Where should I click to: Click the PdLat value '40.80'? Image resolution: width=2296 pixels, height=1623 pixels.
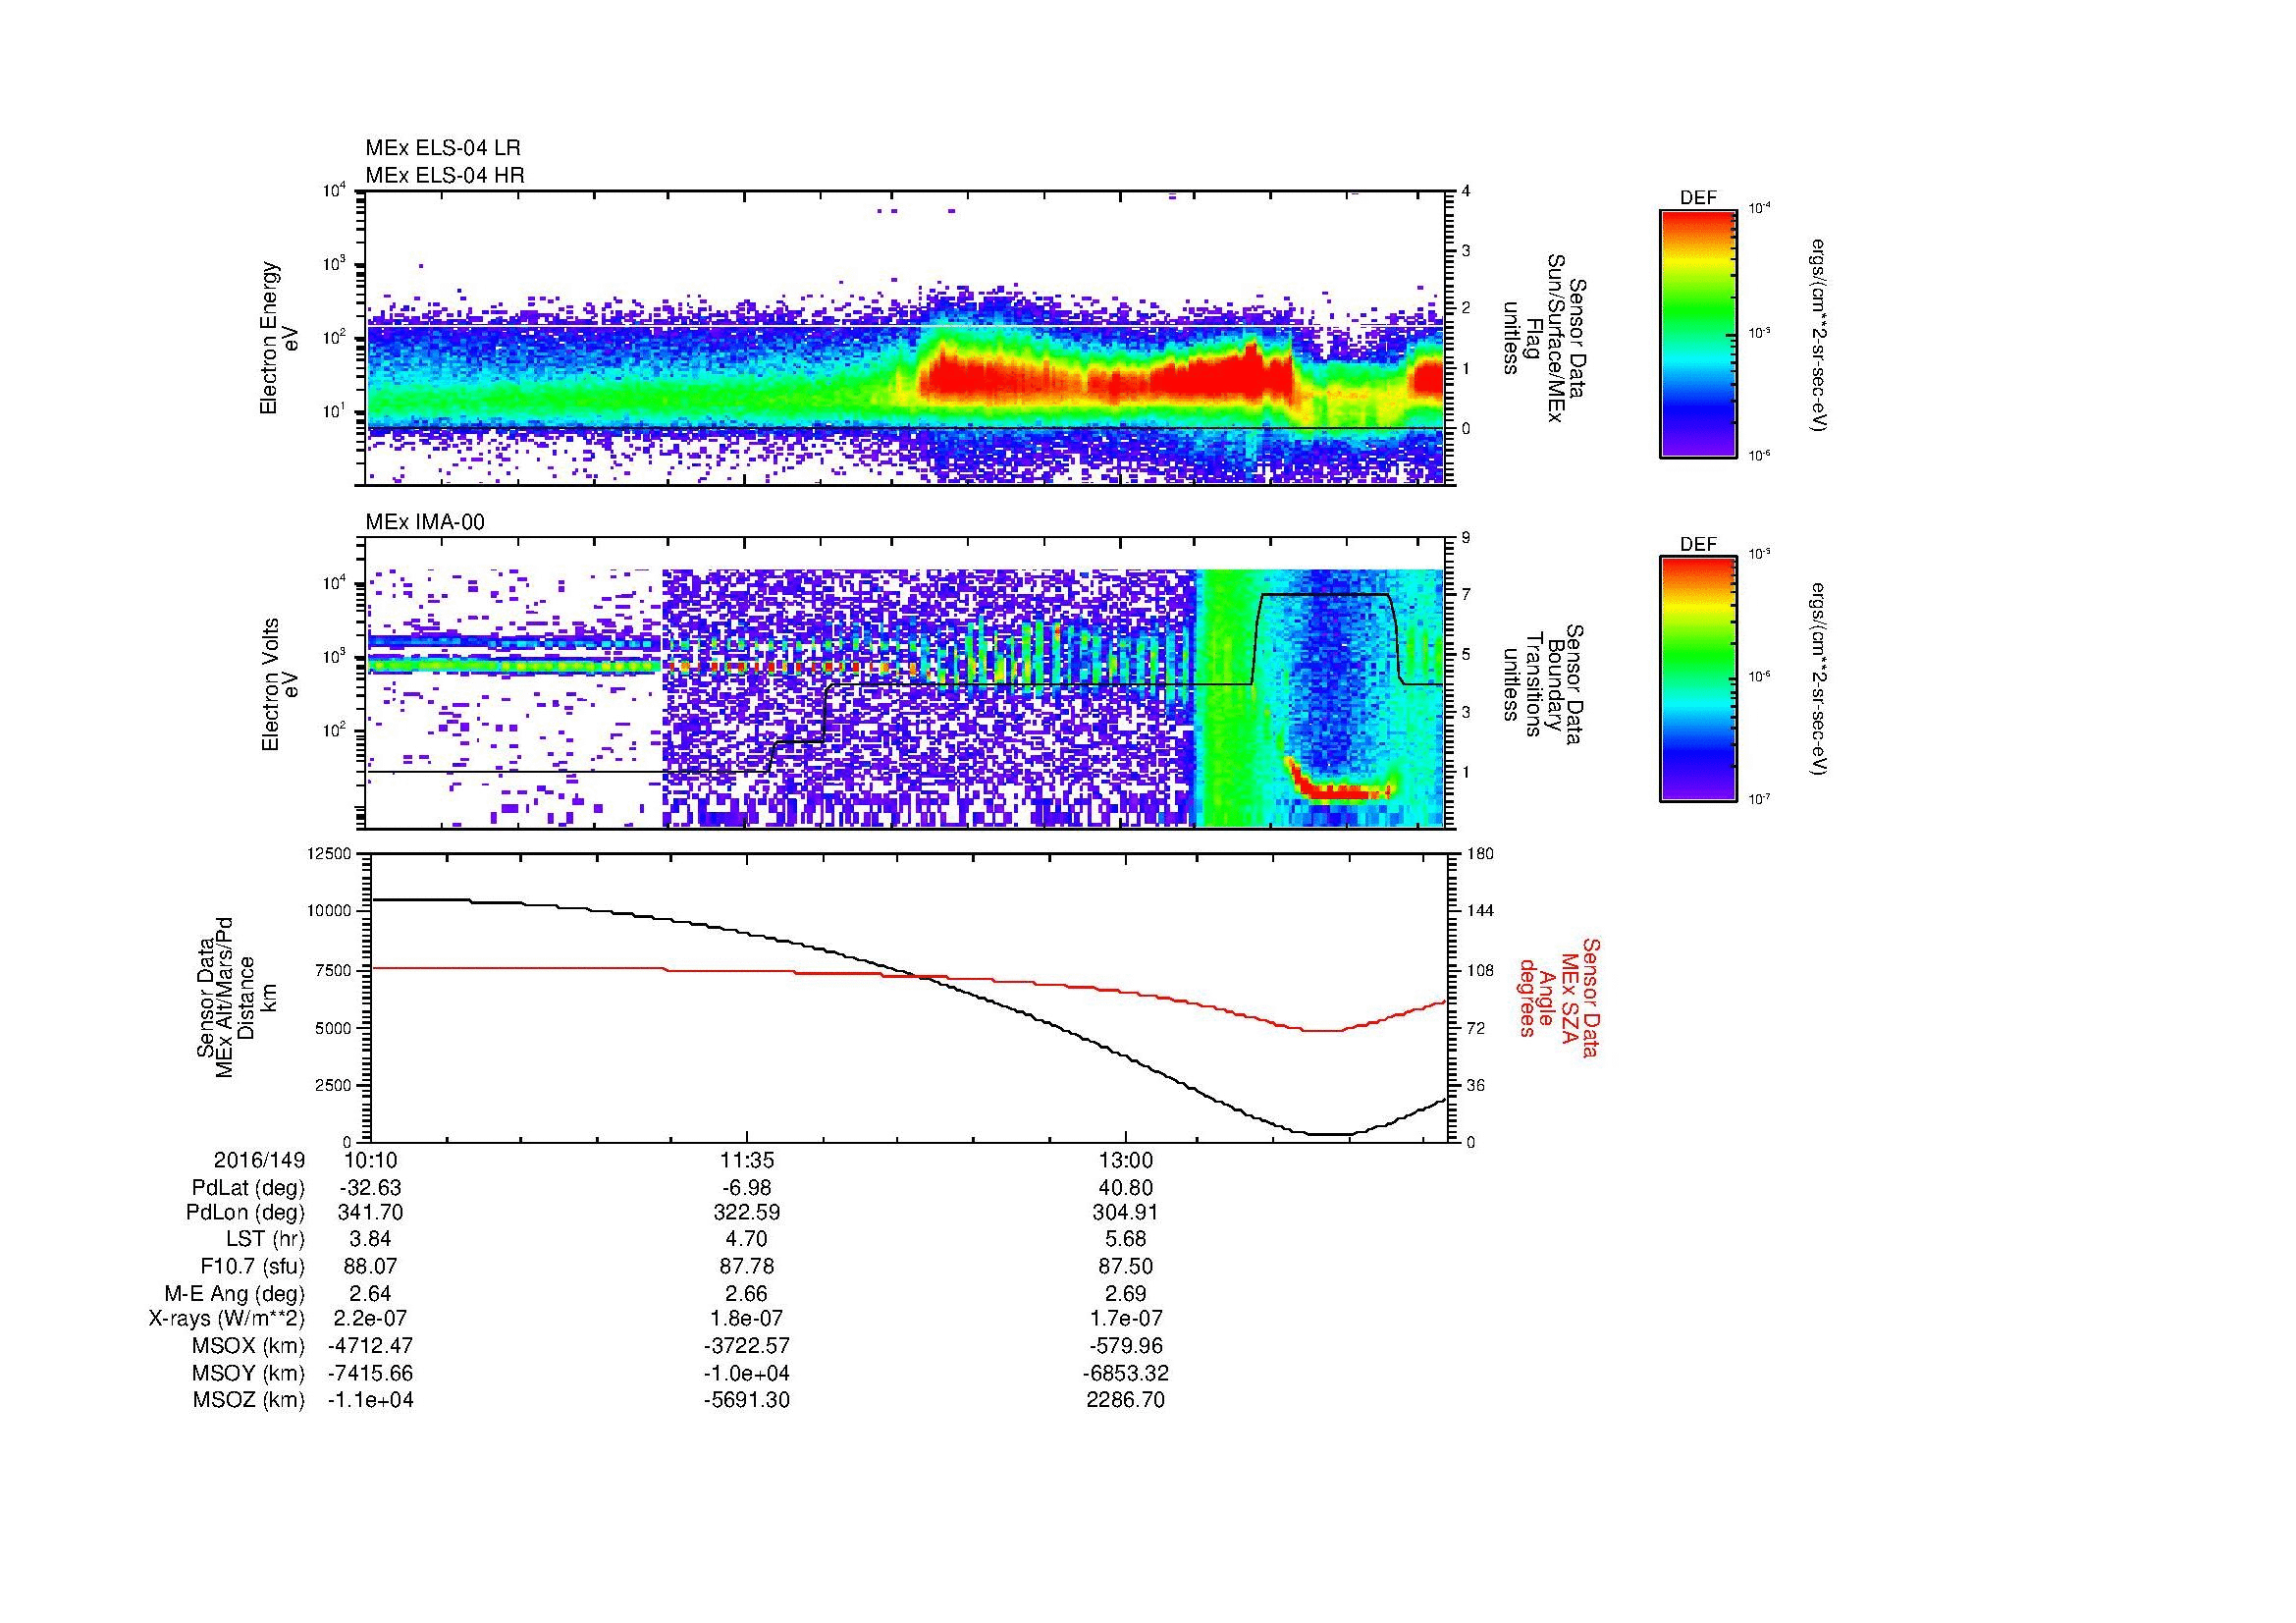click(1126, 1188)
